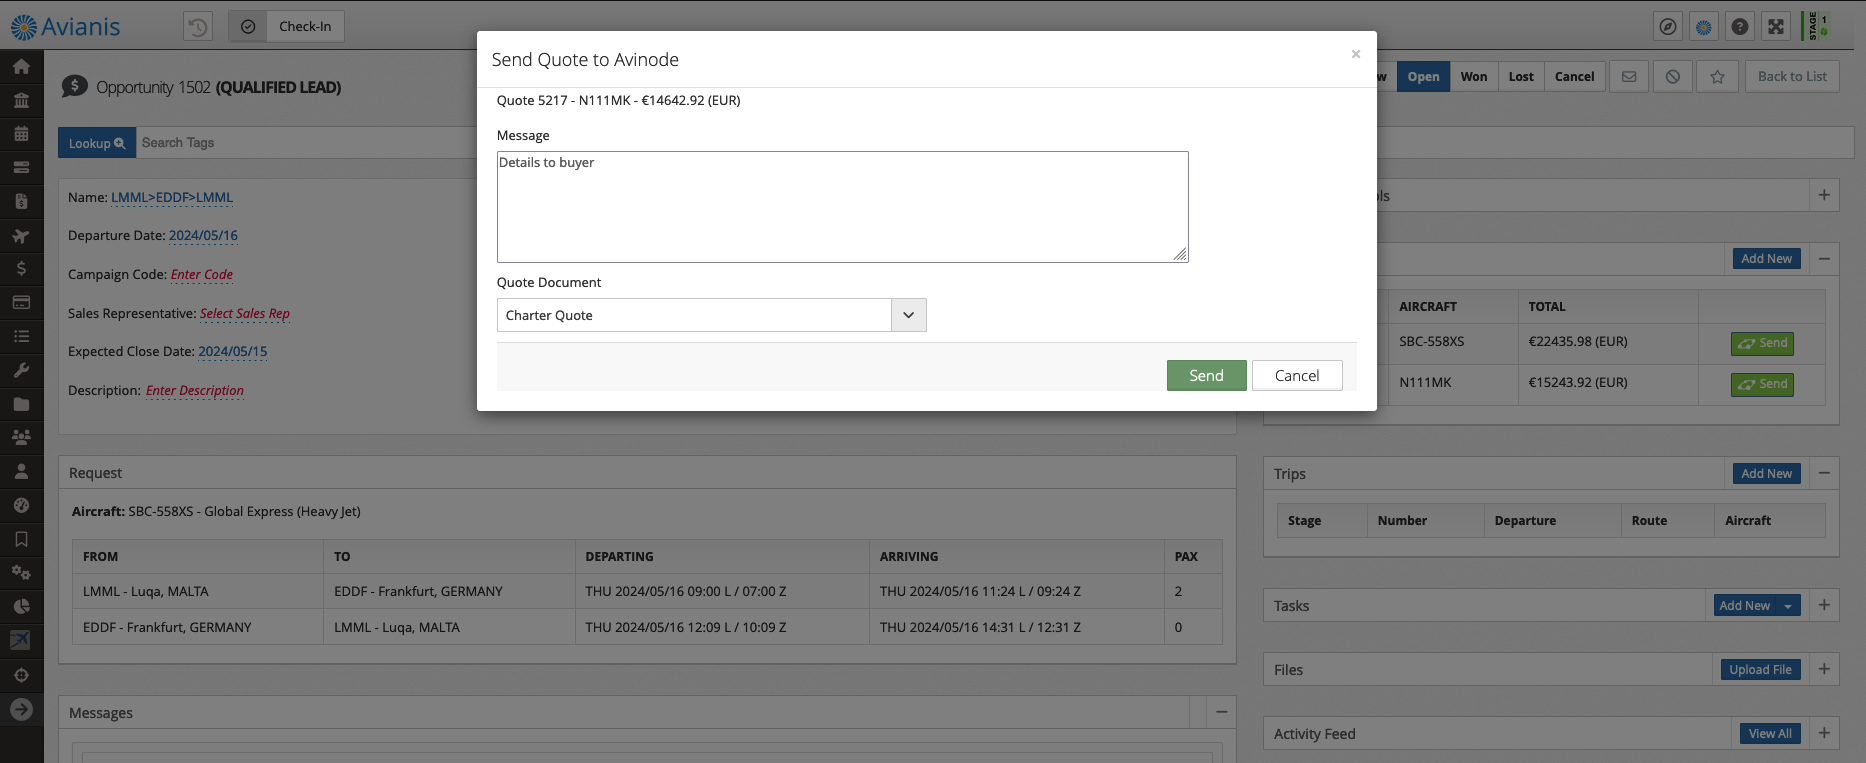Viewport: 1866px width, 763px height.
Task: Open the folder icon in sidebar
Action: tap(21, 404)
